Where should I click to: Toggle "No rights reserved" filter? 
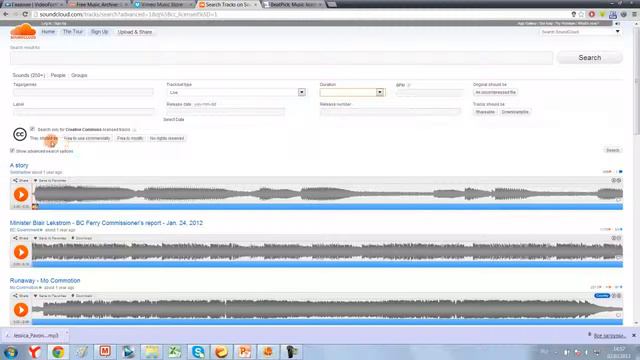(x=167, y=138)
